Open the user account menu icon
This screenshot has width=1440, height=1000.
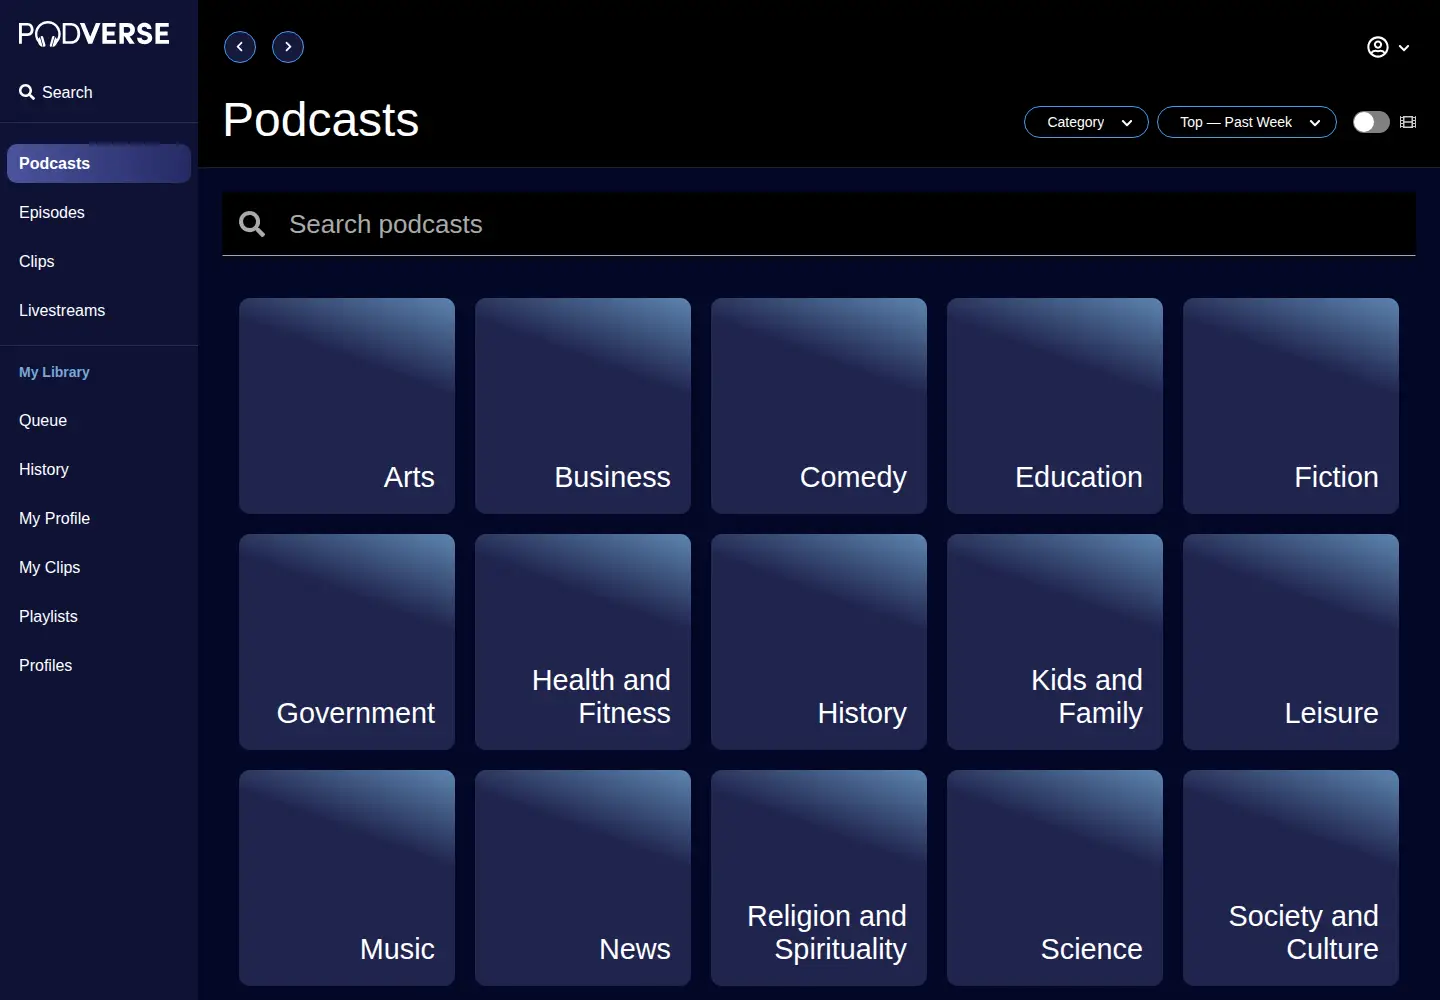[x=1378, y=47]
